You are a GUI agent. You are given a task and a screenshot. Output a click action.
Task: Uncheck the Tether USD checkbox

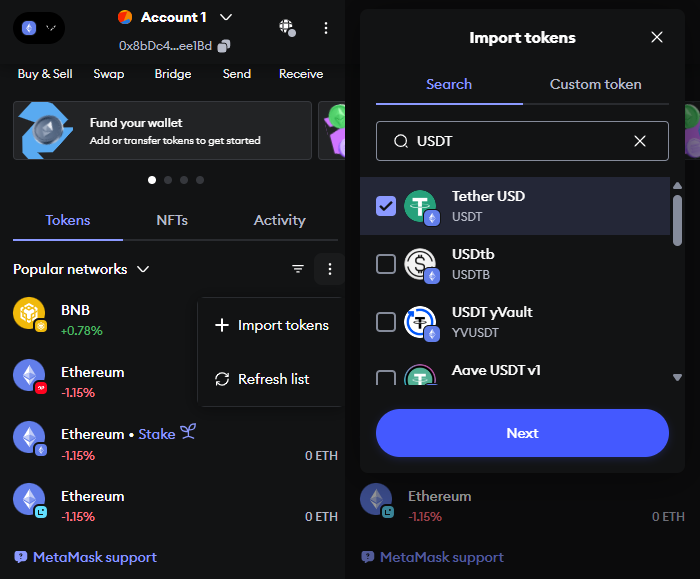coord(386,206)
